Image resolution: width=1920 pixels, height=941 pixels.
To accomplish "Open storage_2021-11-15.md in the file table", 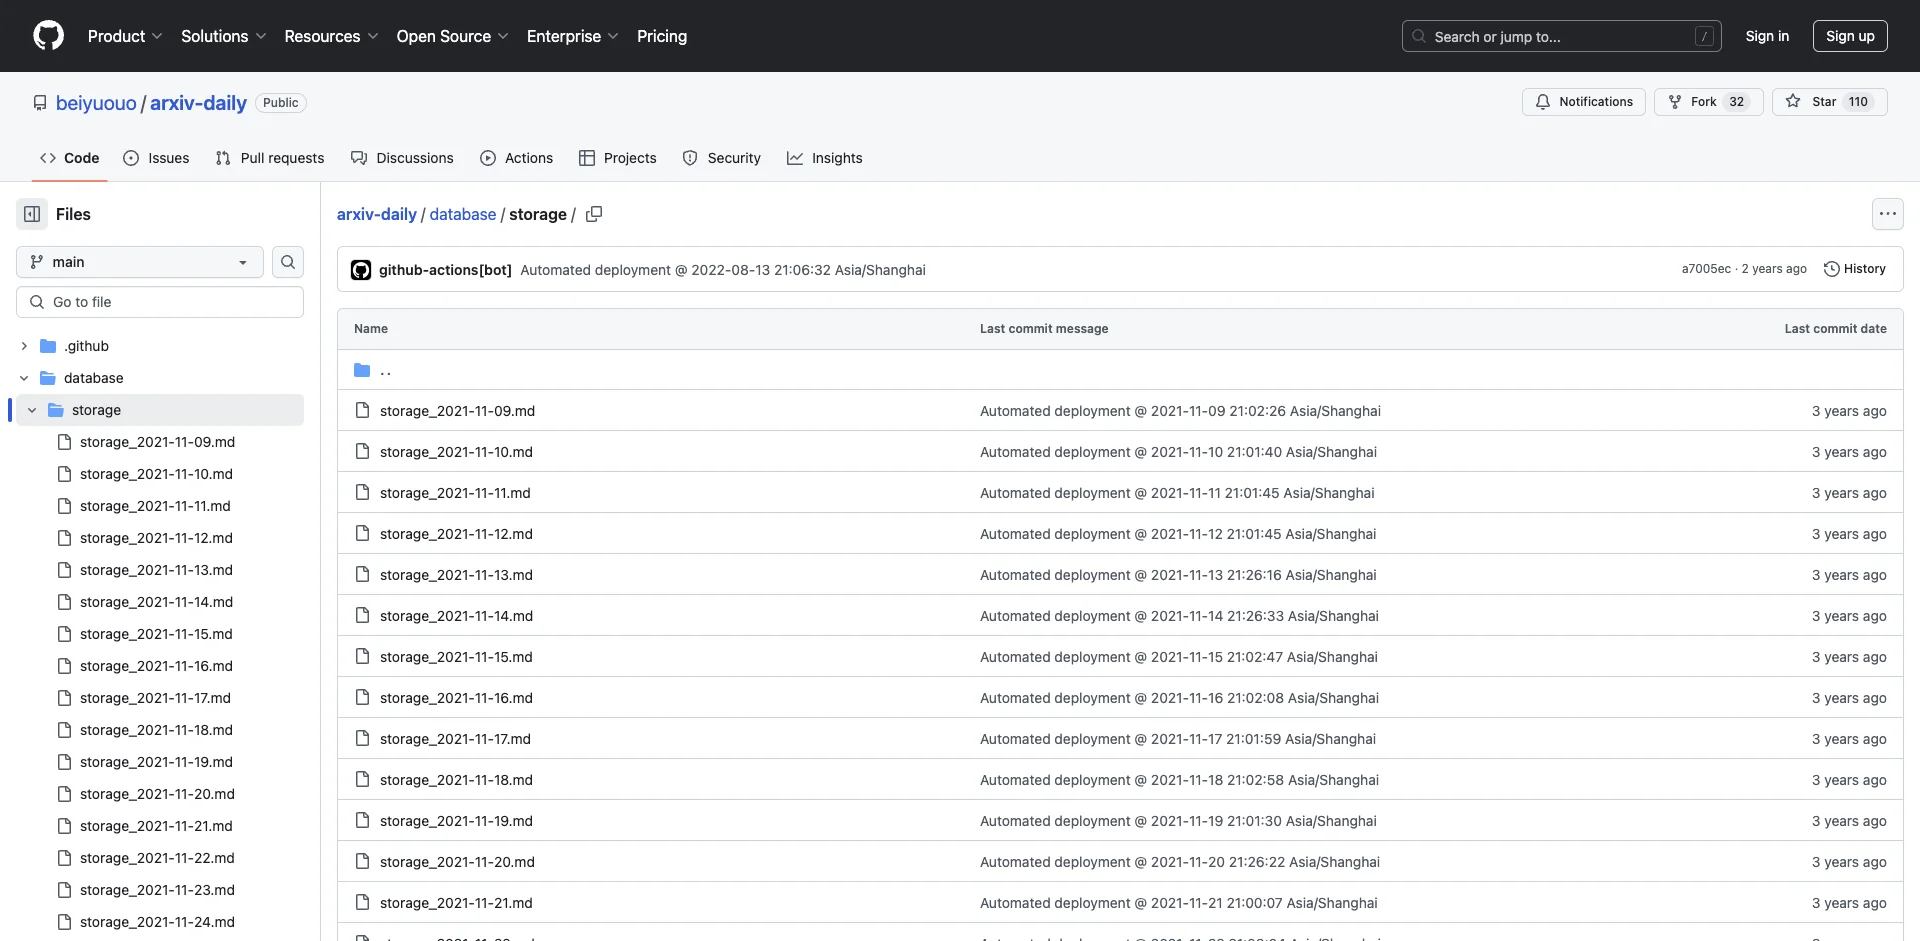I will 456,657.
